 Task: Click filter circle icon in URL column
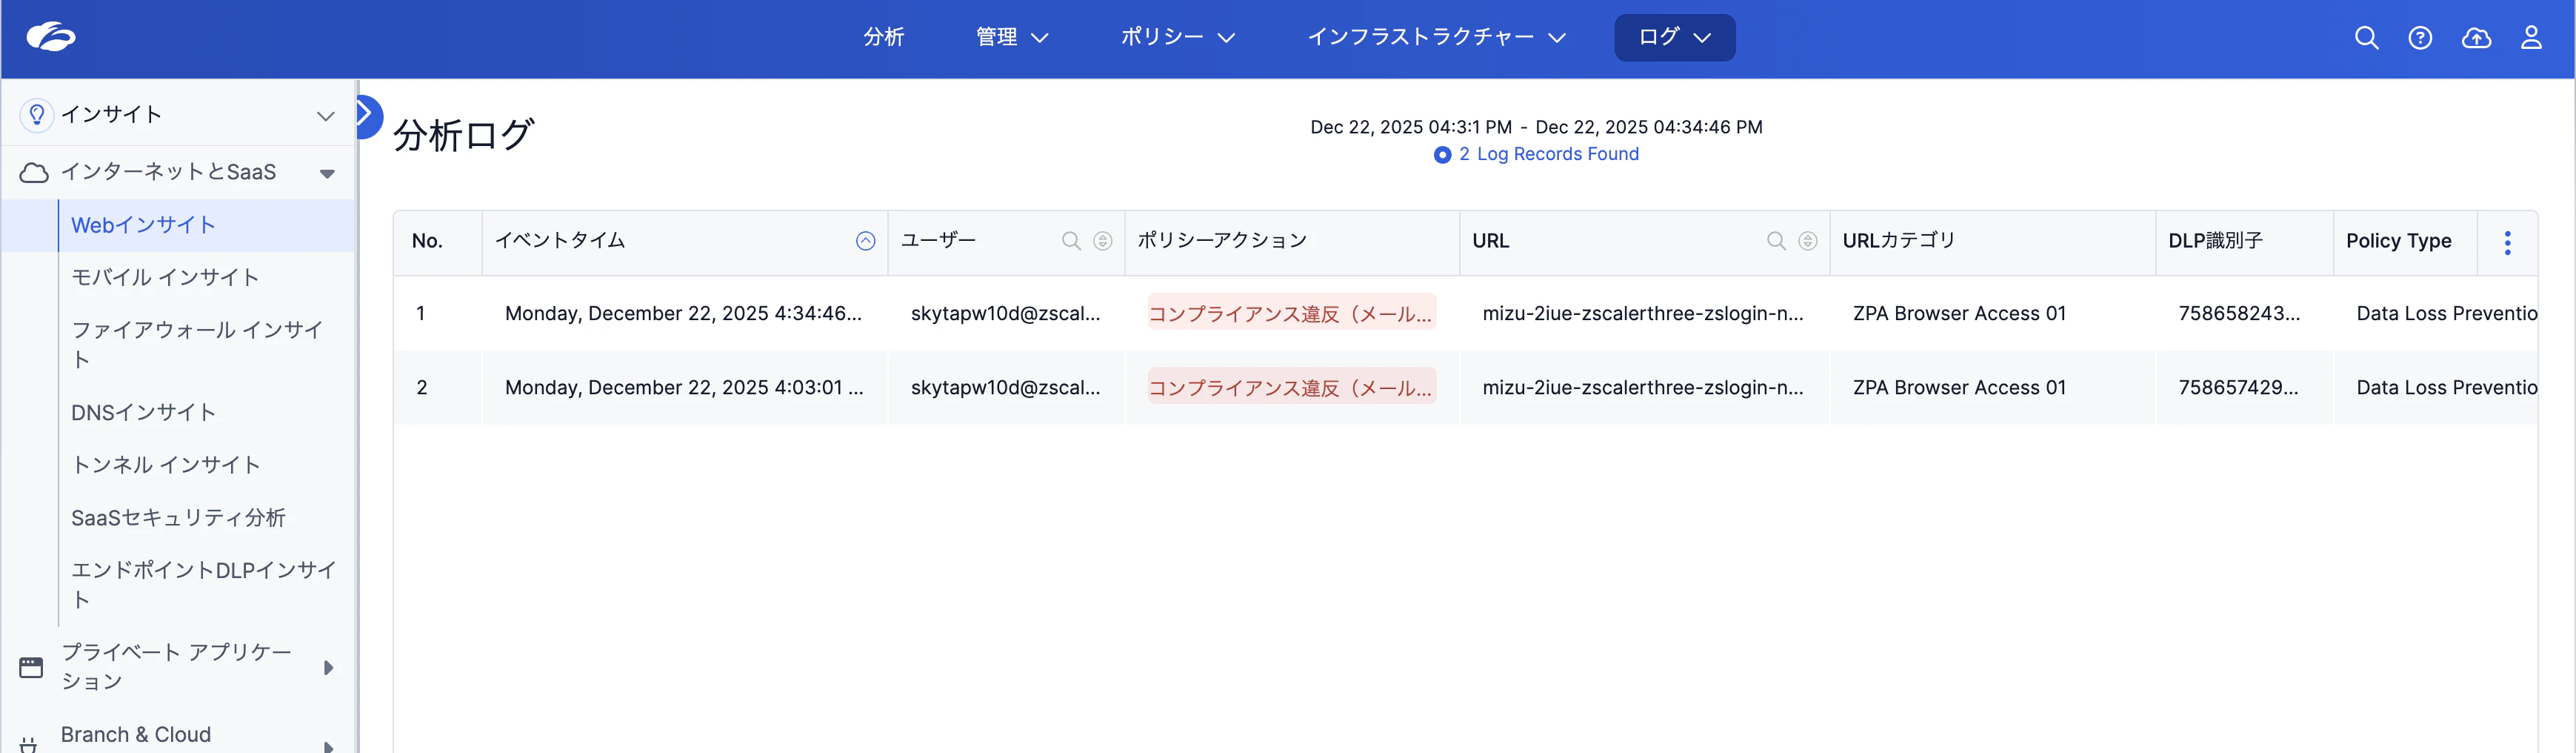[1808, 241]
